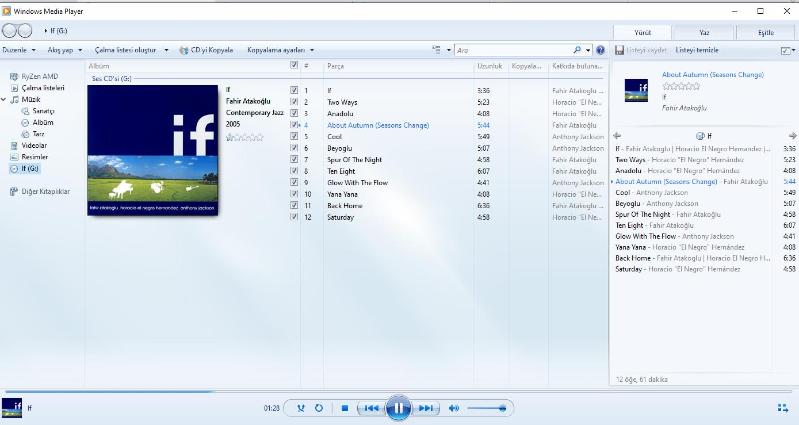
Task: Click CD'yi Kopyala button
Action: 206,50
